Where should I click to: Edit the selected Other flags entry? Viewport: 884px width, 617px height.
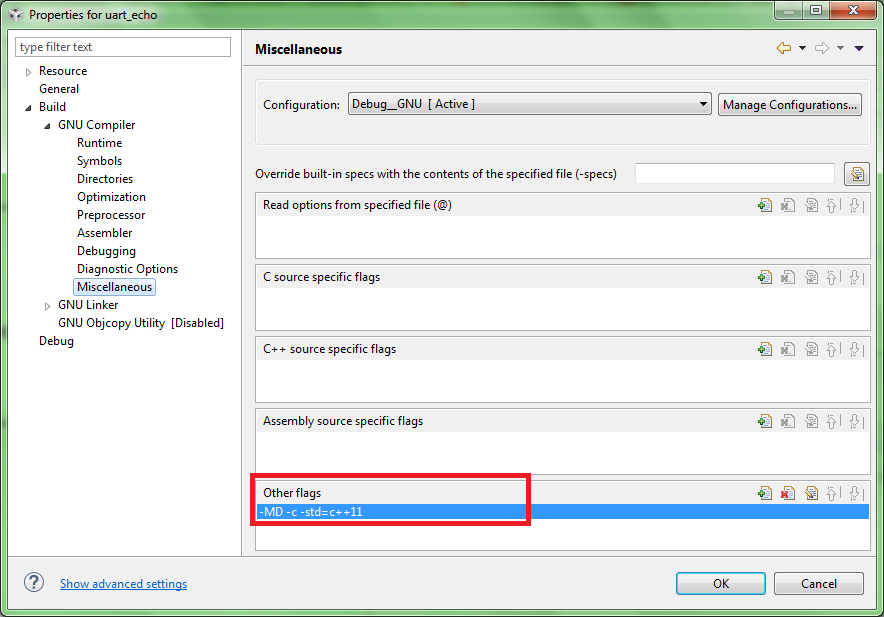coord(811,493)
